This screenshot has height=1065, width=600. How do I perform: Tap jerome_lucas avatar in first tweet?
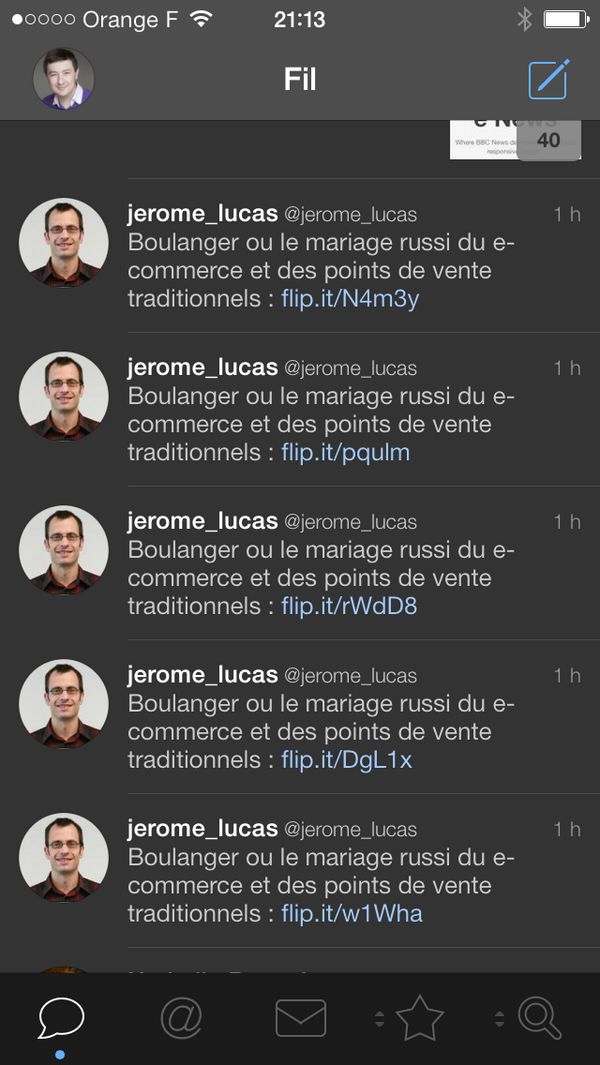pyautogui.click(x=64, y=242)
